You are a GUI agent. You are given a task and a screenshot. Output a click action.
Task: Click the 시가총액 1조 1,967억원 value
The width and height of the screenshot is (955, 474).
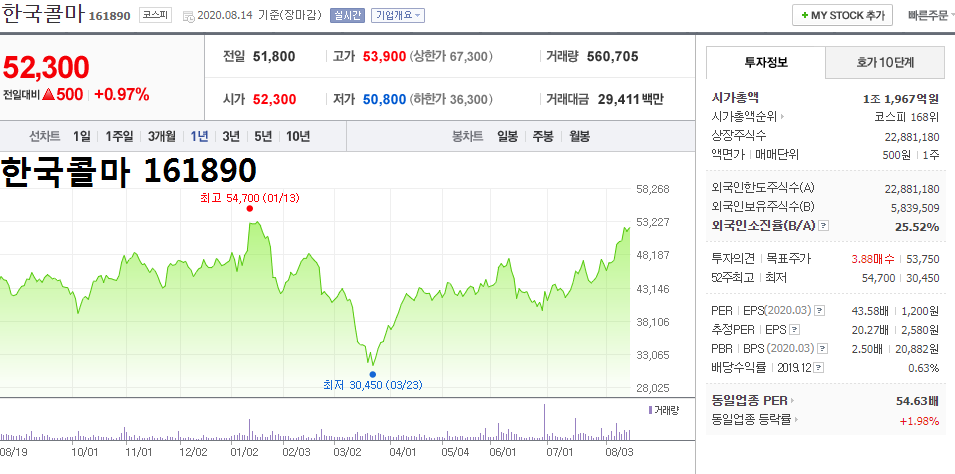pyautogui.click(x=901, y=98)
